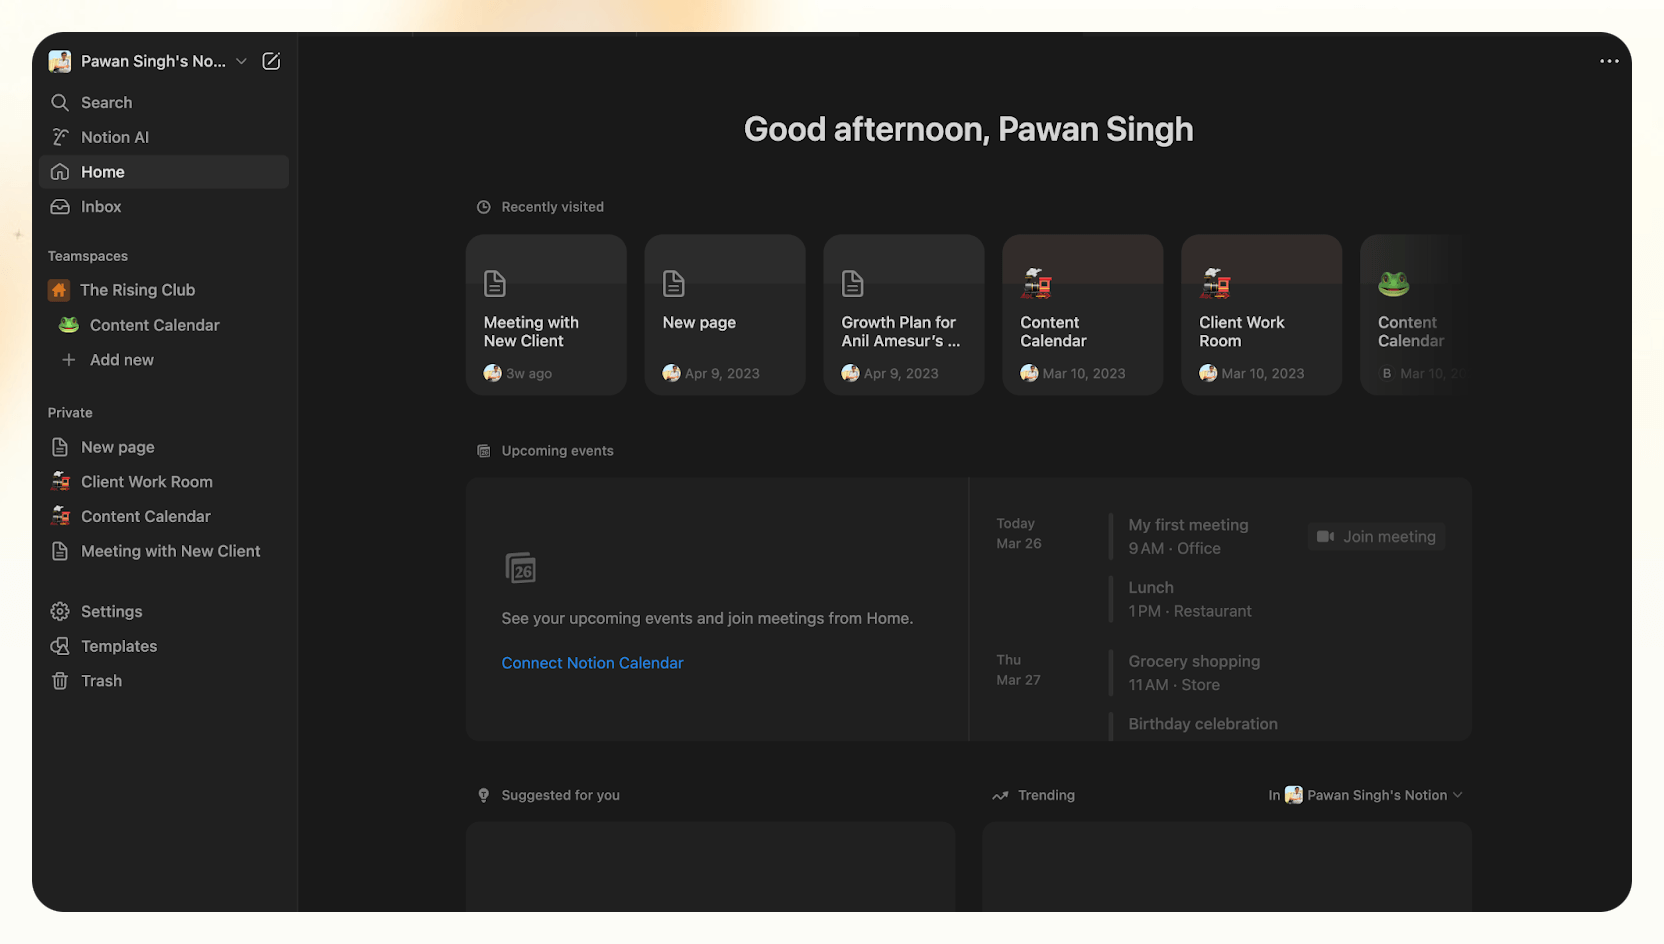Image resolution: width=1664 pixels, height=944 pixels.
Task: Select the Lunch 1 PM event
Action: pos(1190,599)
